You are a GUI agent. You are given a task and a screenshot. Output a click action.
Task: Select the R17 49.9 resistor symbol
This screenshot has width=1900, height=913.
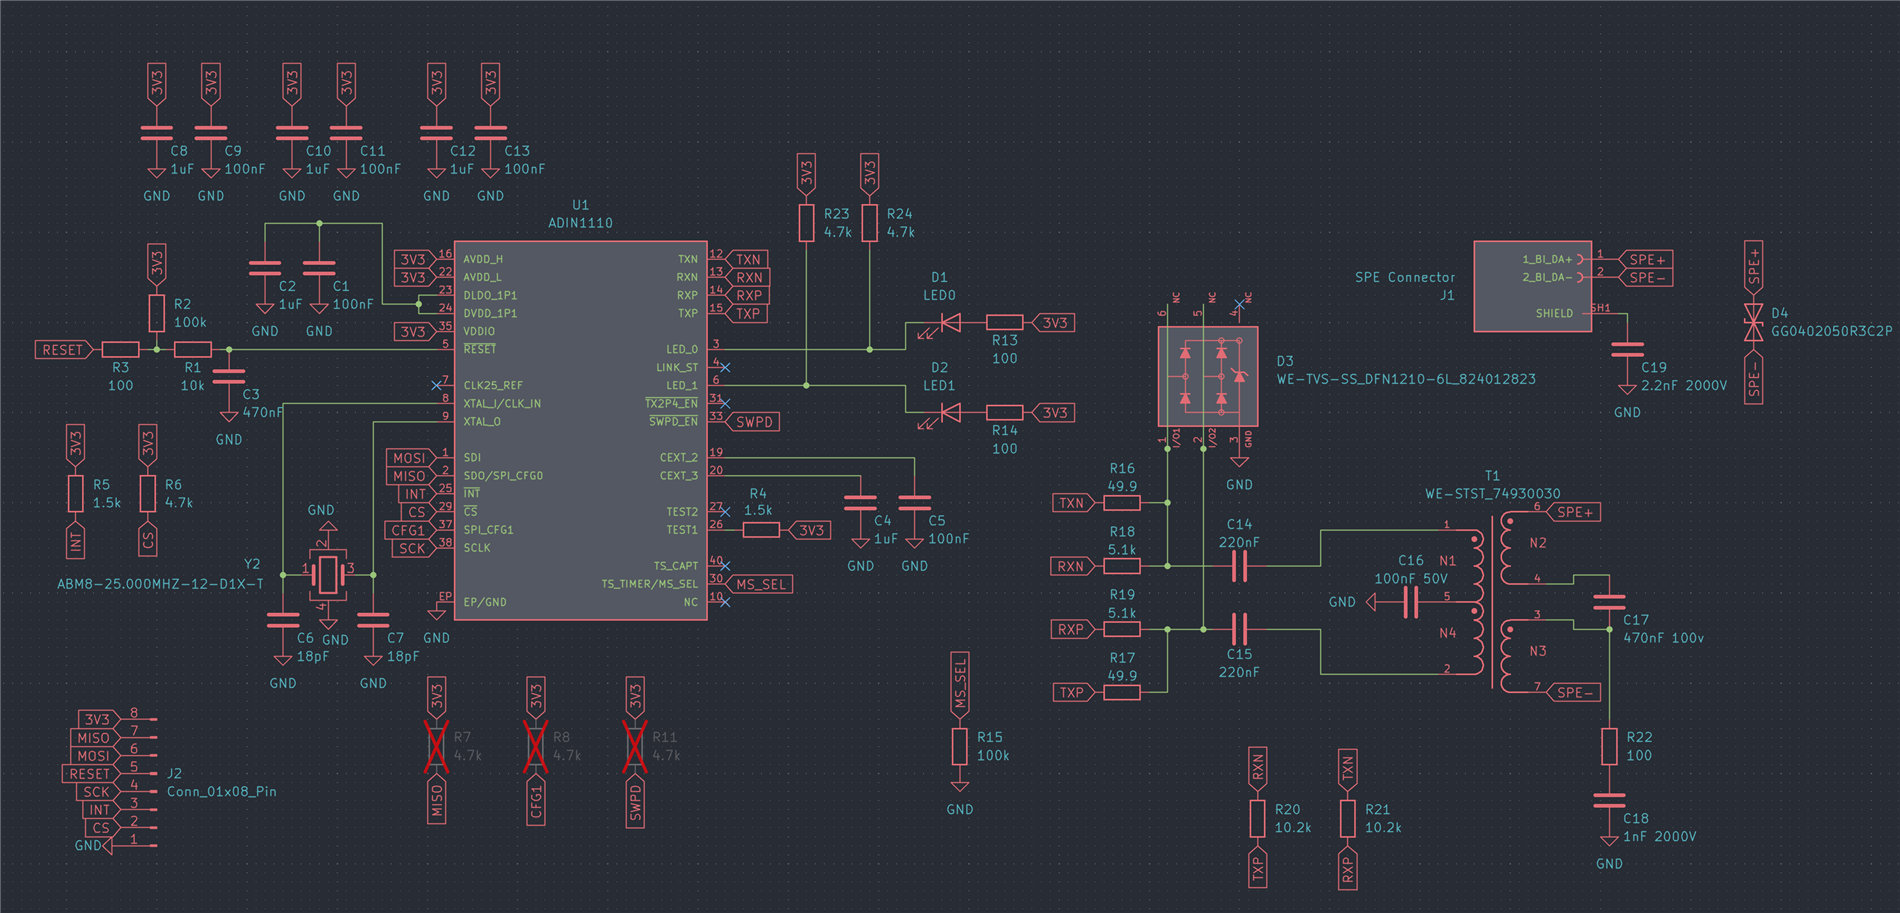(x=1122, y=692)
